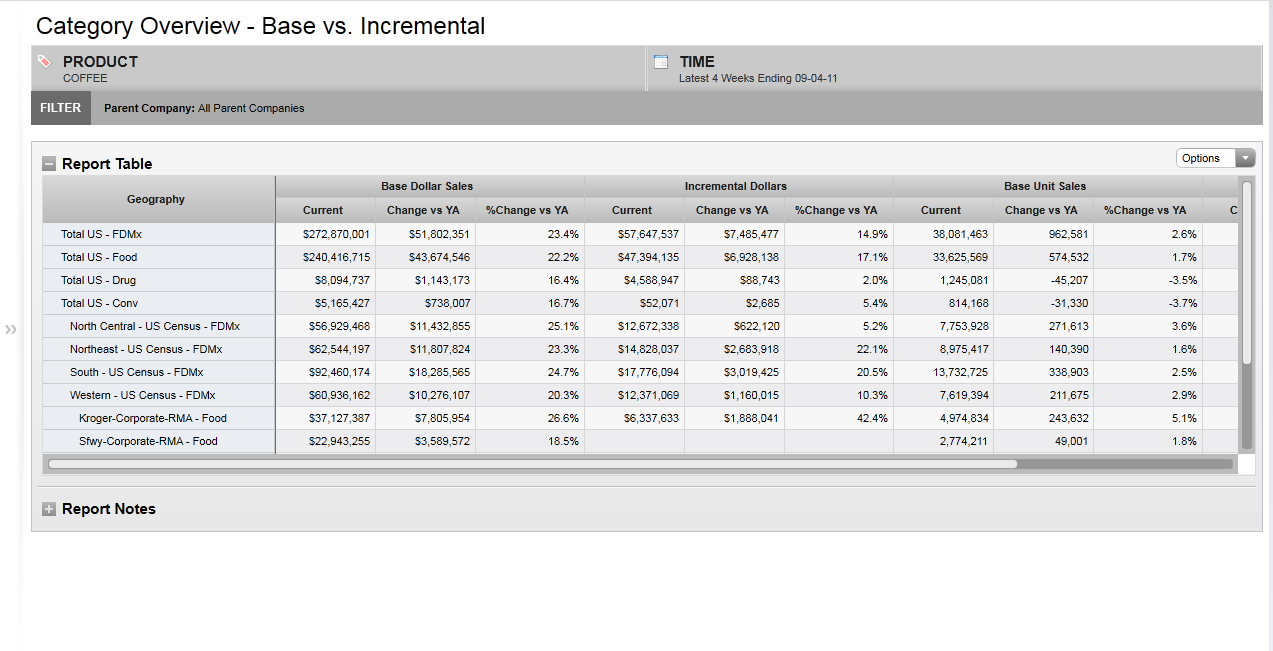Select Western - US Census - FDMx row
1273x651 pixels.
point(142,395)
